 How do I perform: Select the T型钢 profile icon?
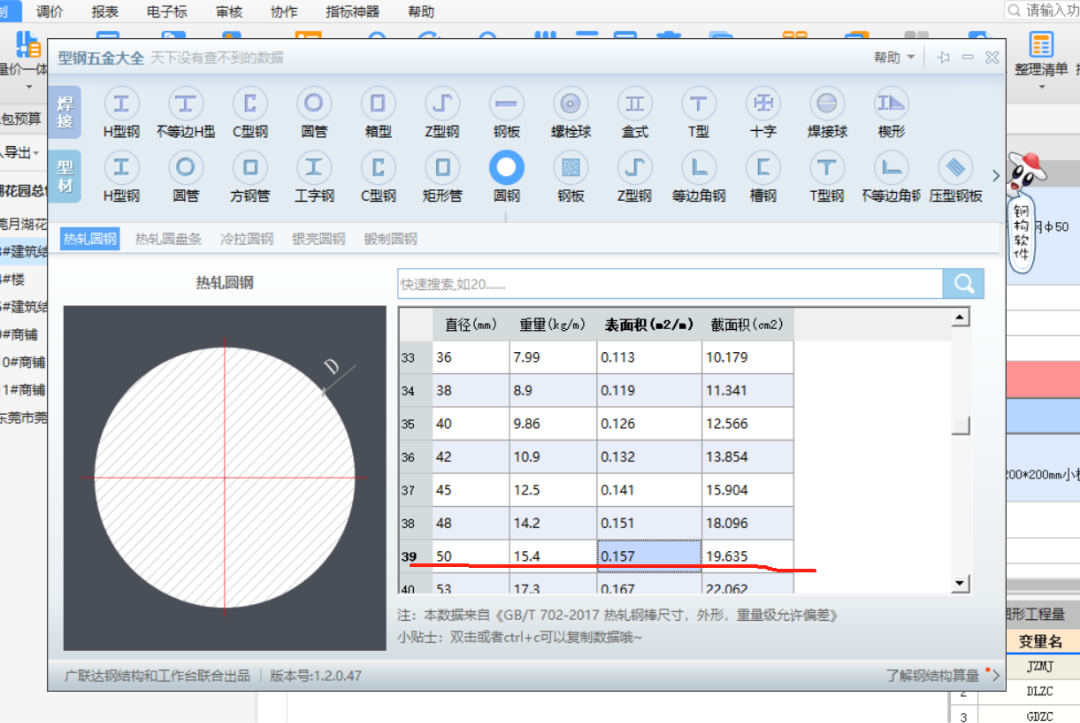[827, 167]
